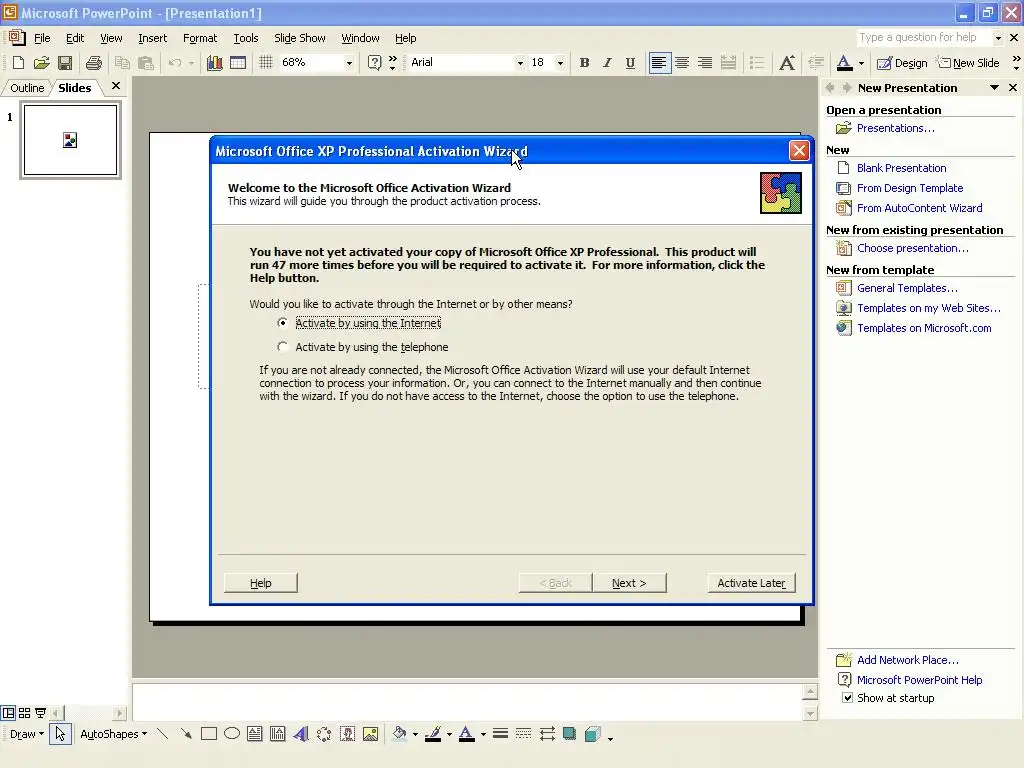Image resolution: width=1024 pixels, height=768 pixels.
Task: Open the font size 18 dropdown
Action: 560,63
